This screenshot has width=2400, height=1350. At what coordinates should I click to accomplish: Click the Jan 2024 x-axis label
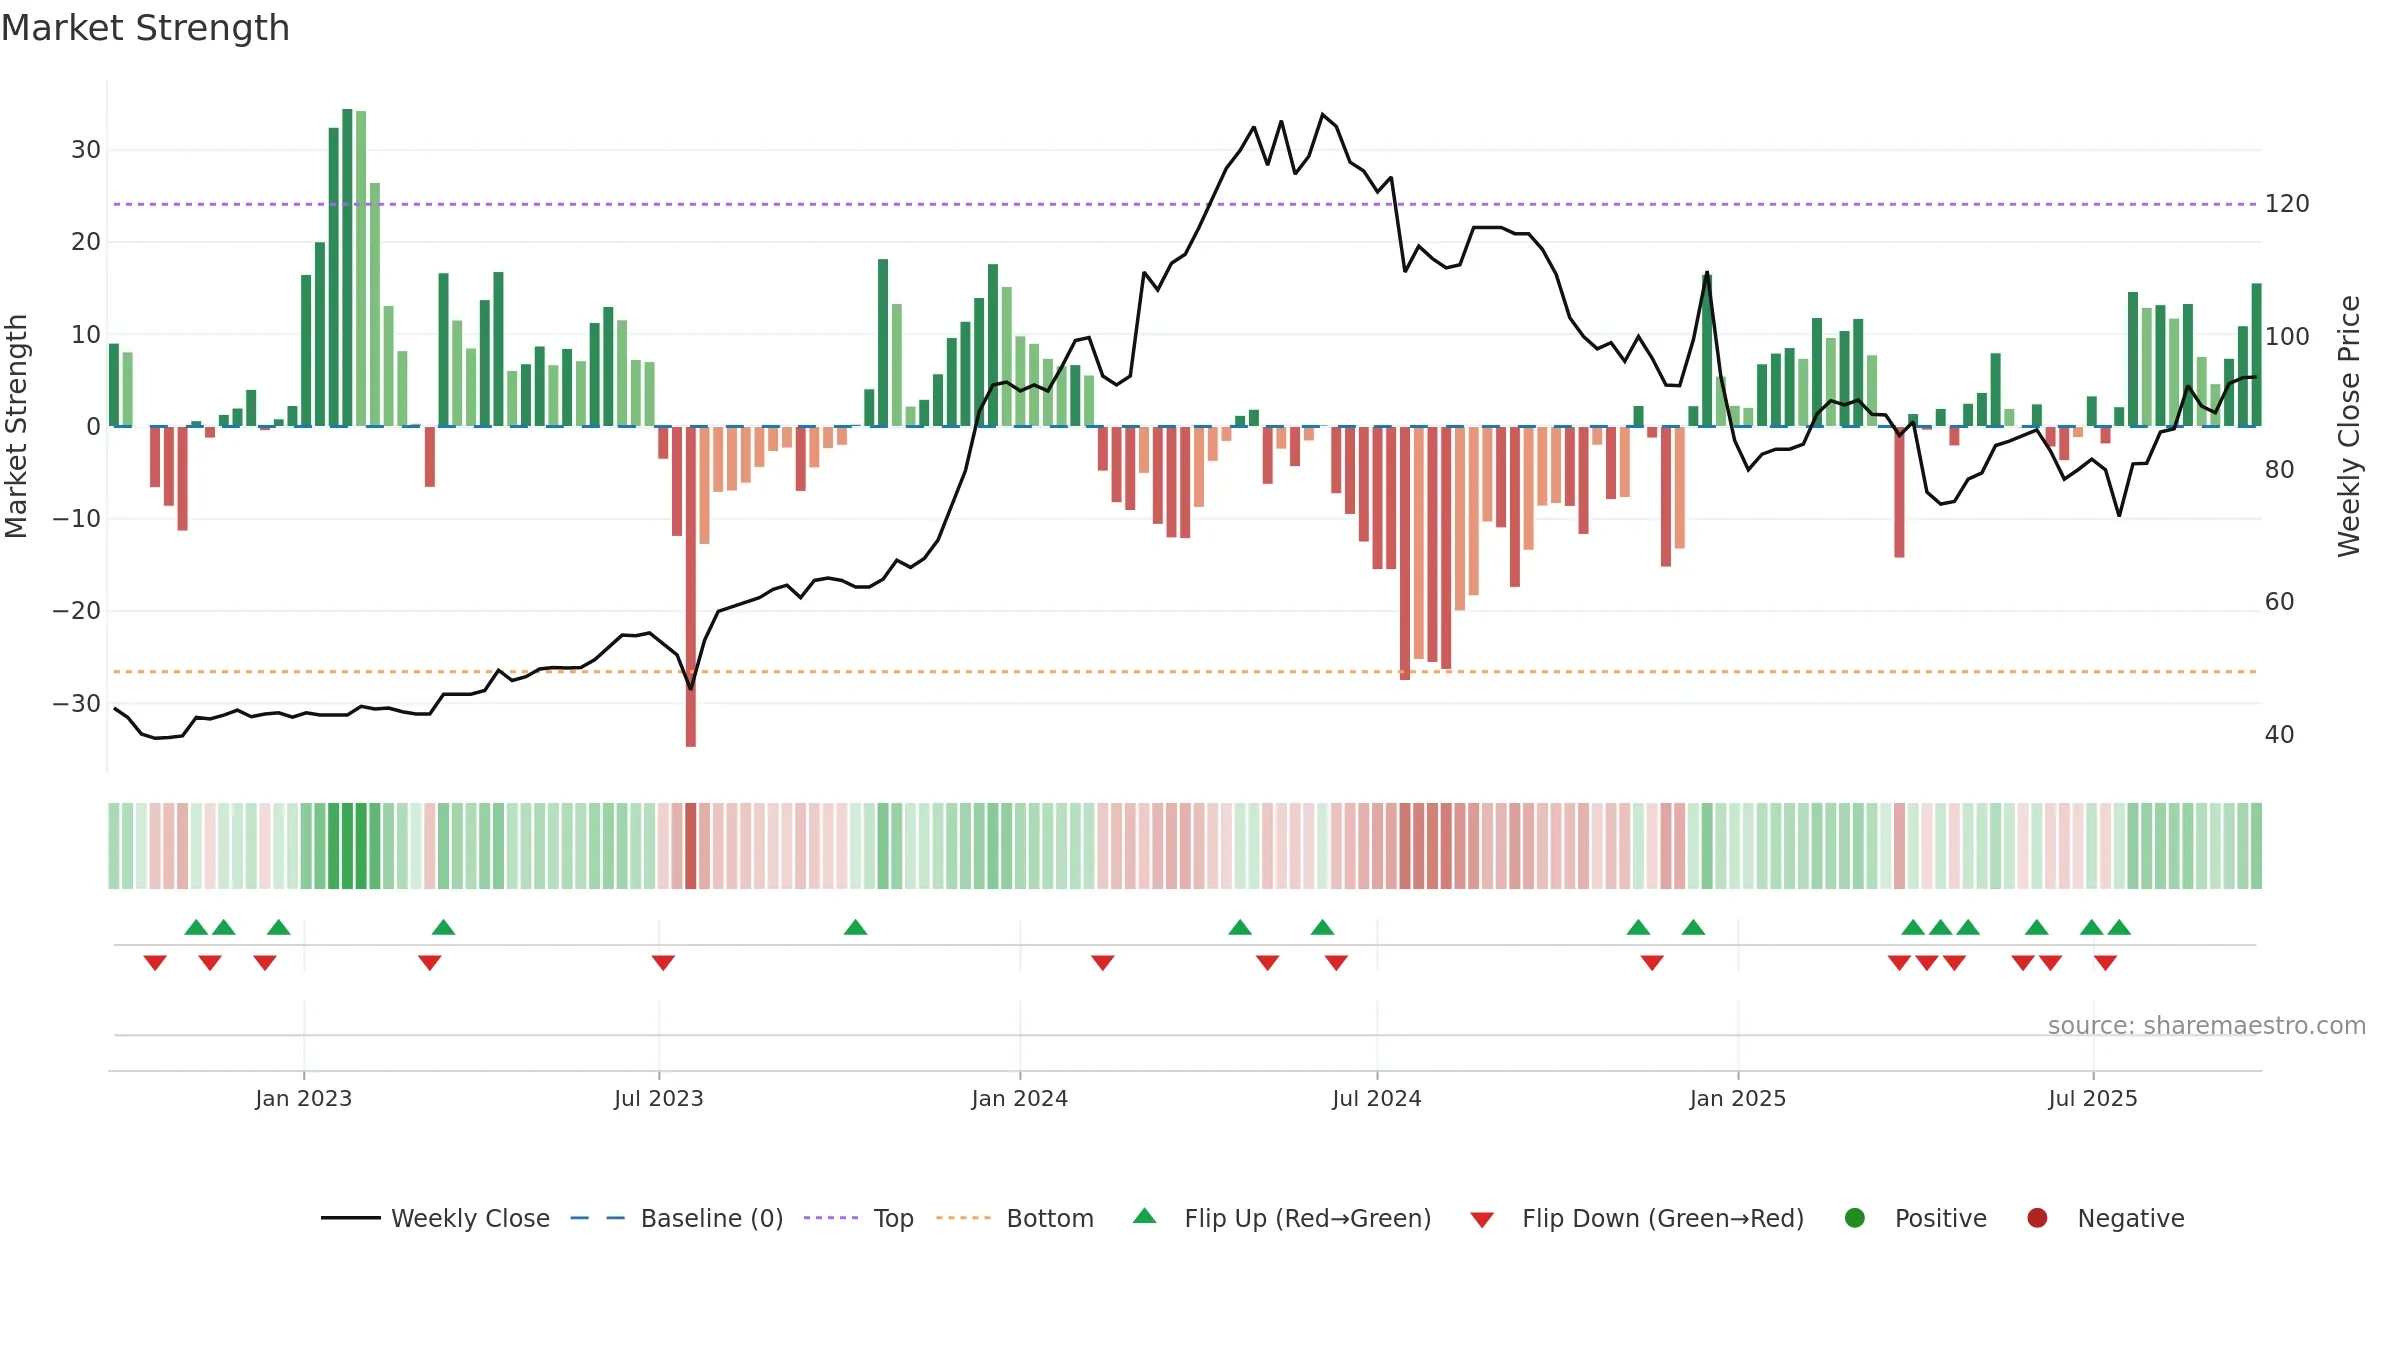pos(1020,1098)
